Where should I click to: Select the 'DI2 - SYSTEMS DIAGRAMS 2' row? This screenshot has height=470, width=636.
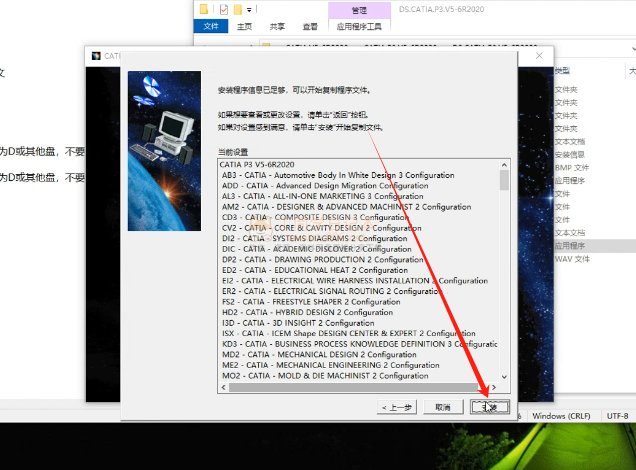coord(314,238)
